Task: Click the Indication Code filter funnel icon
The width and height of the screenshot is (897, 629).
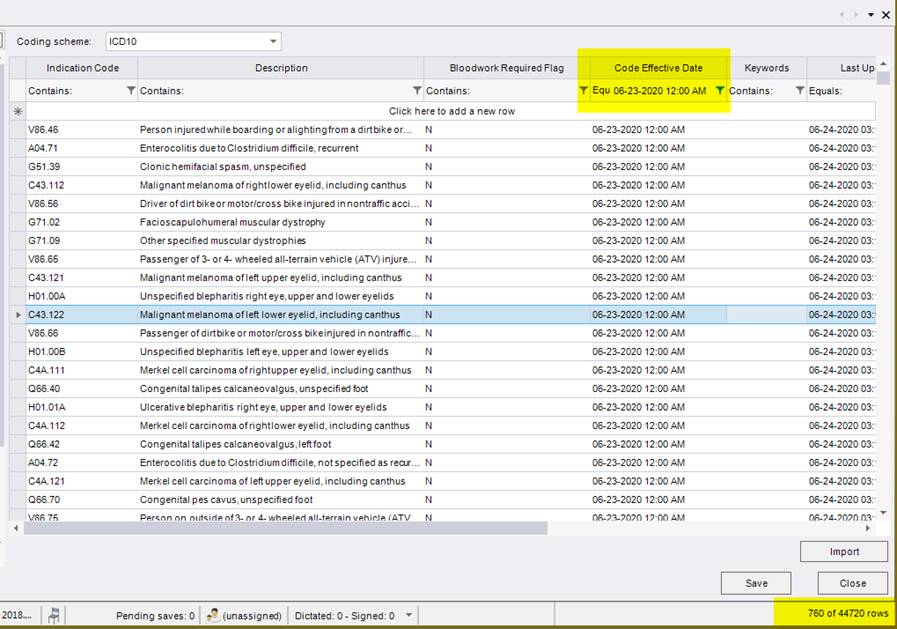Action: 131,91
